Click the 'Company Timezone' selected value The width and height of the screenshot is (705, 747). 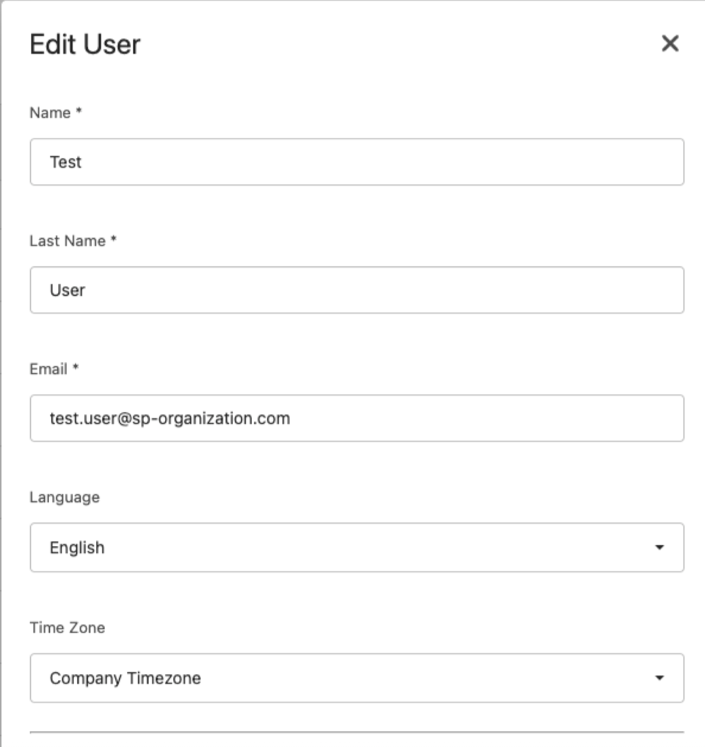(x=125, y=678)
